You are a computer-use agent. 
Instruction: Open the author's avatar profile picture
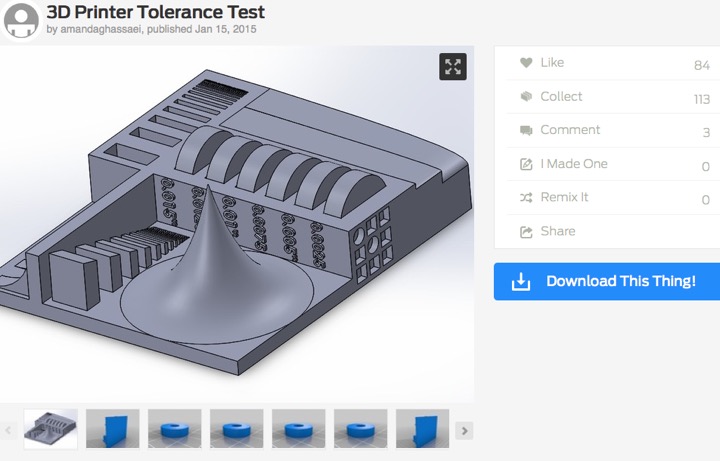(x=21, y=20)
